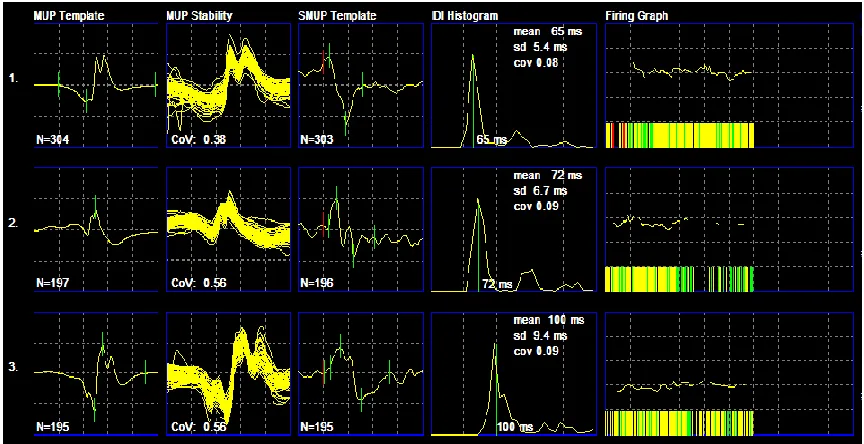The image size is (864, 444).
Task: Open the row 3 SMUP Template panel
Action: pos(361,373)
